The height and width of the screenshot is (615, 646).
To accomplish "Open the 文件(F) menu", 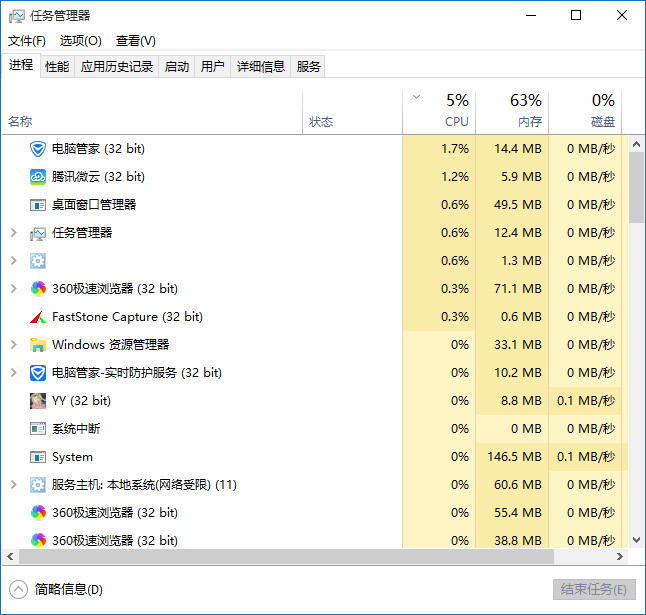I will [27, 41].
